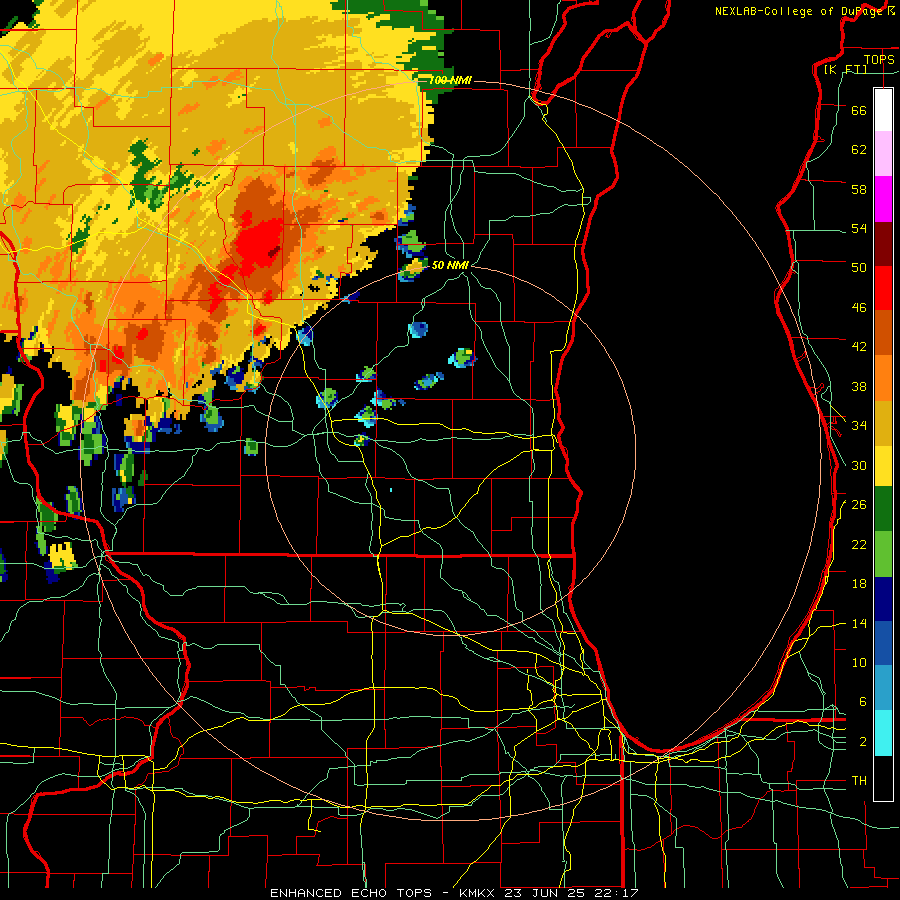Click legend value 10
Image resolution: width=900 pixels, height=900 pixels.
point(859,662)
